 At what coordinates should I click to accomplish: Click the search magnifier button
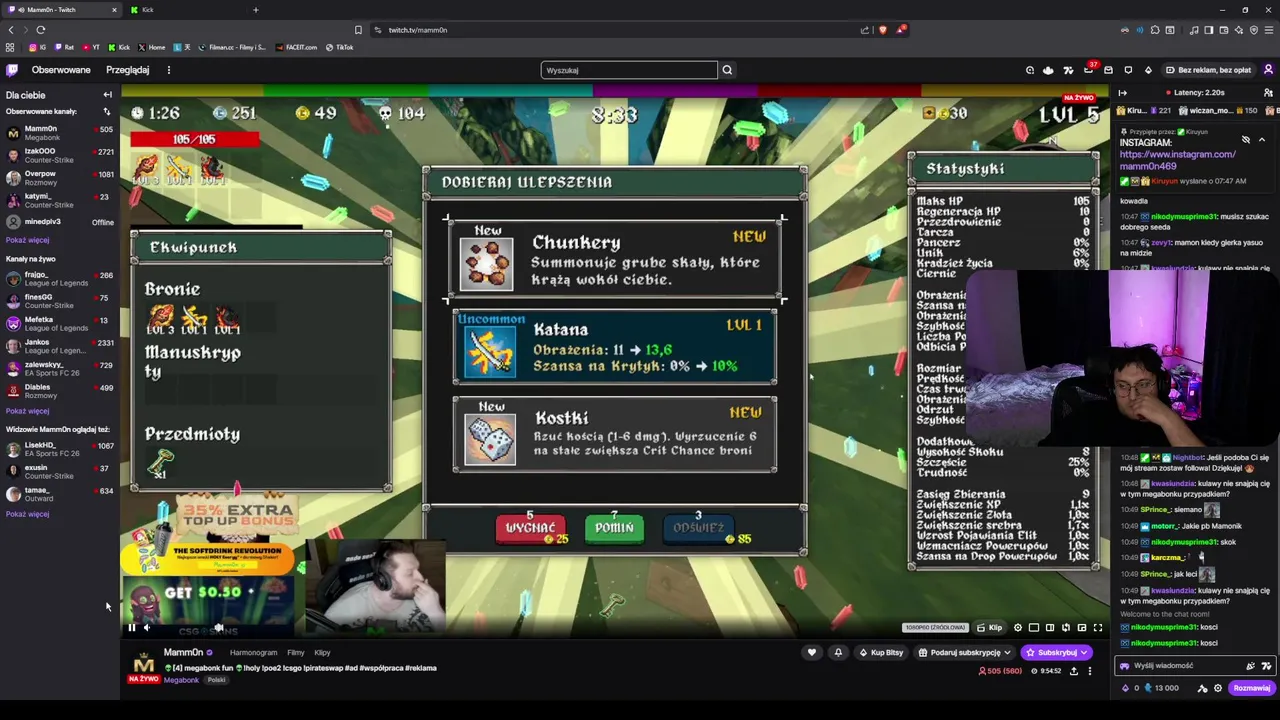tap(727, 70)
